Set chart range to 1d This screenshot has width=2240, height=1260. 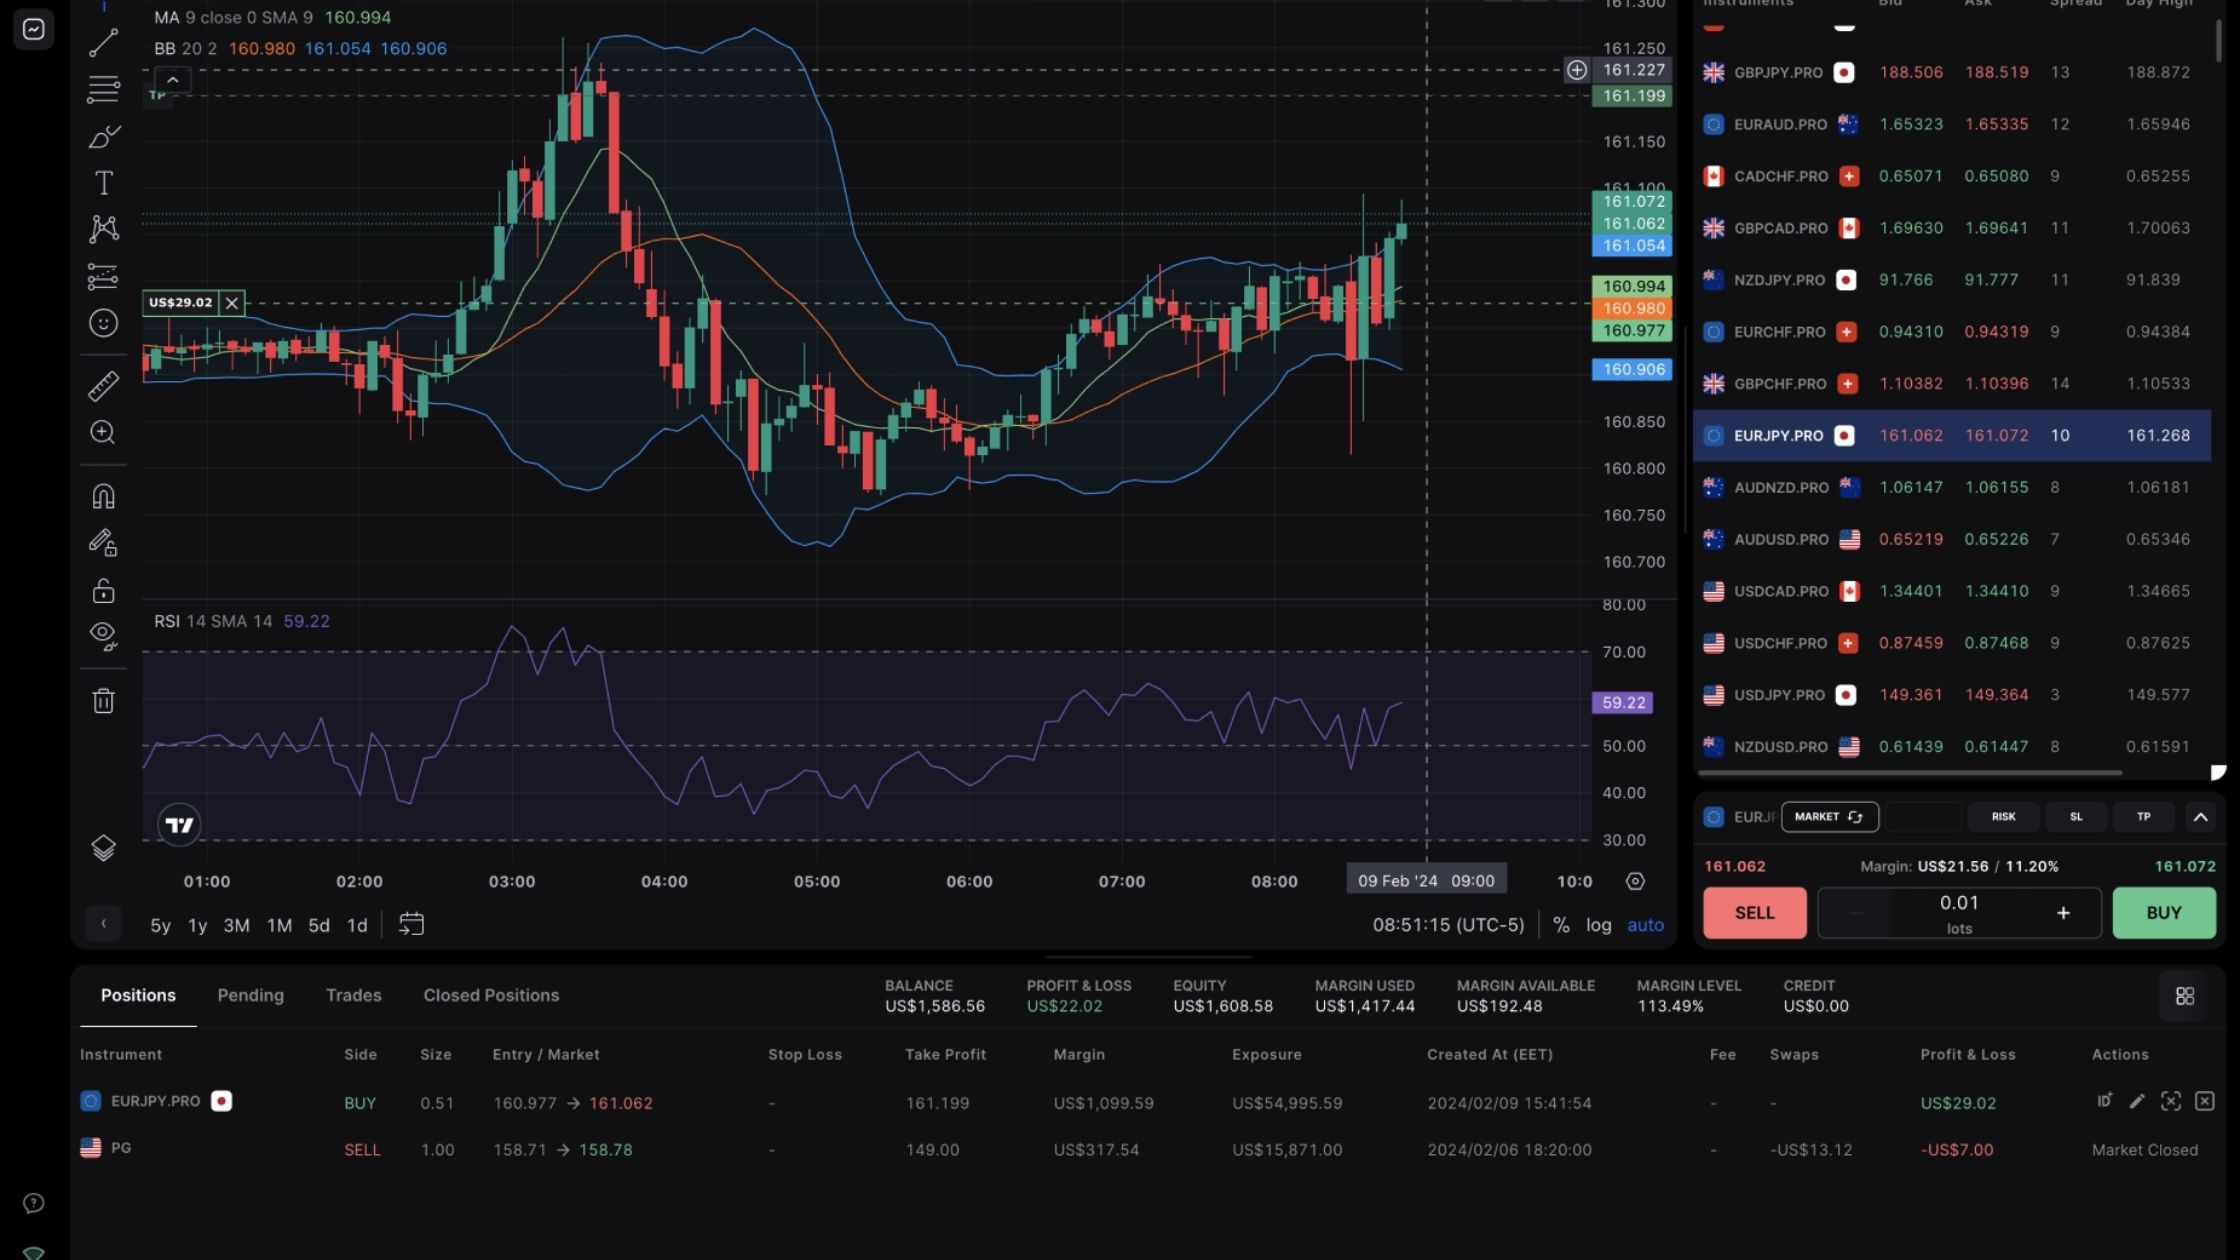tap(357, 925)
